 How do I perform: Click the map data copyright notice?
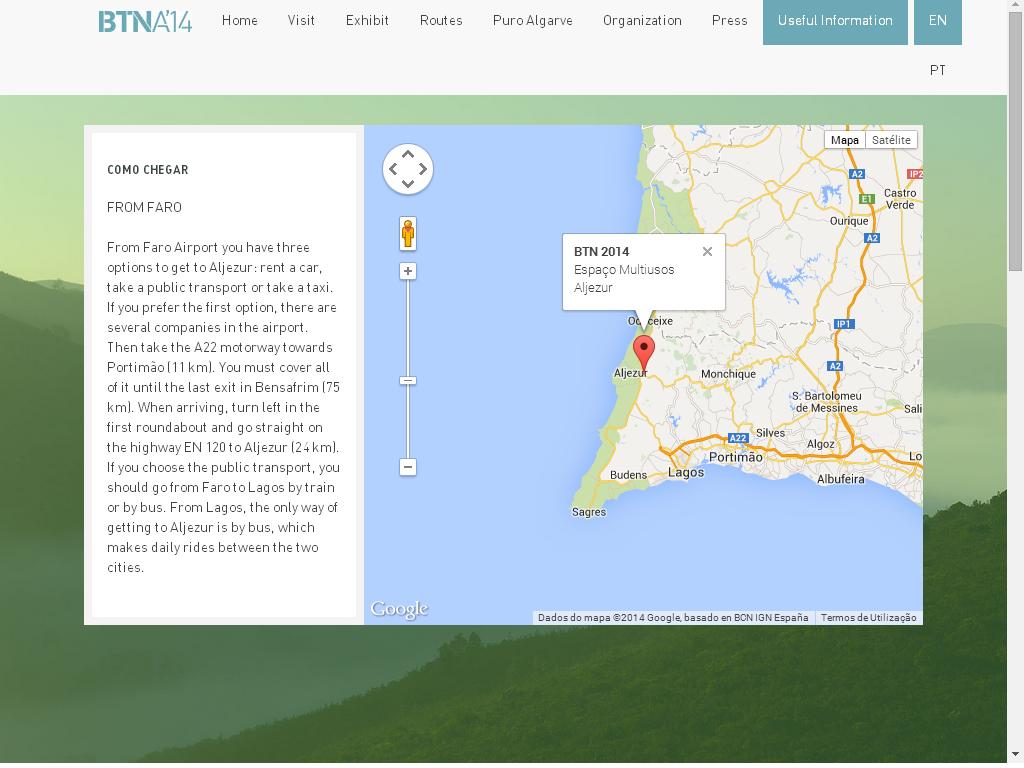tap(673, 618)
